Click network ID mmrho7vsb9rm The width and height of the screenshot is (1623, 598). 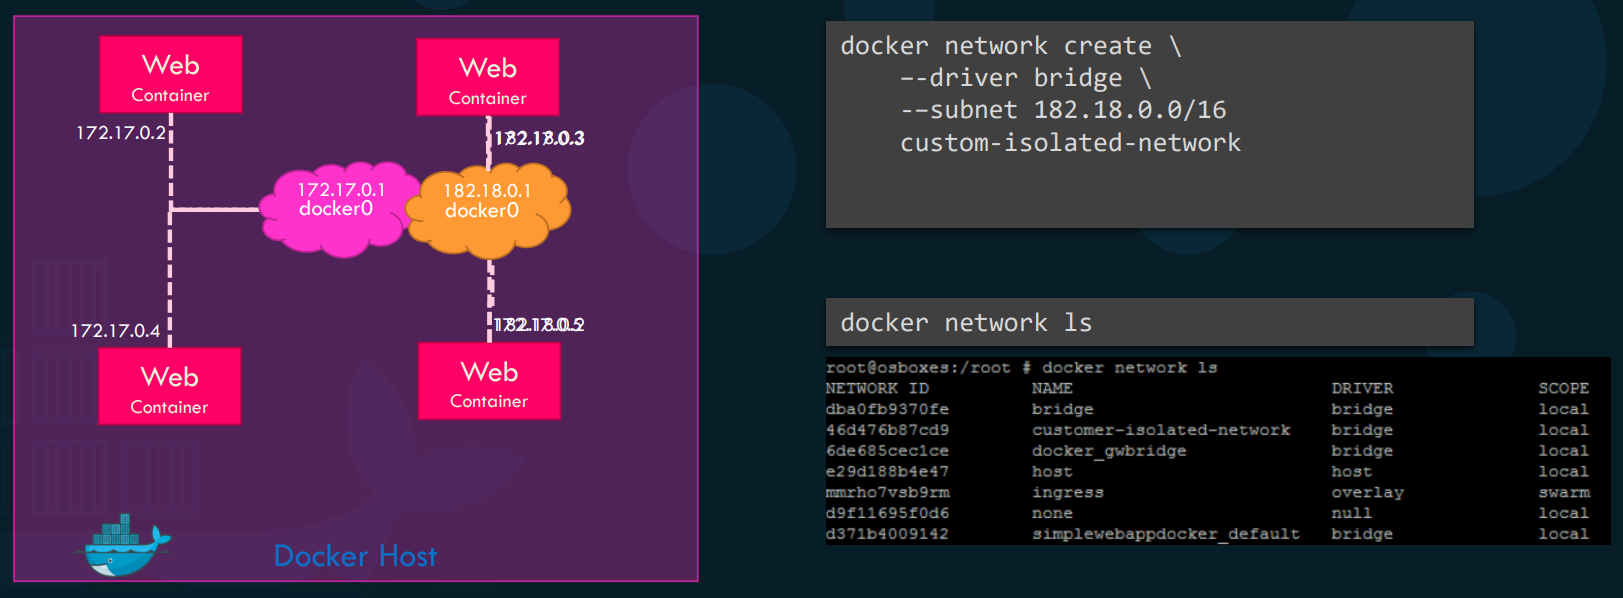[887, 492]
